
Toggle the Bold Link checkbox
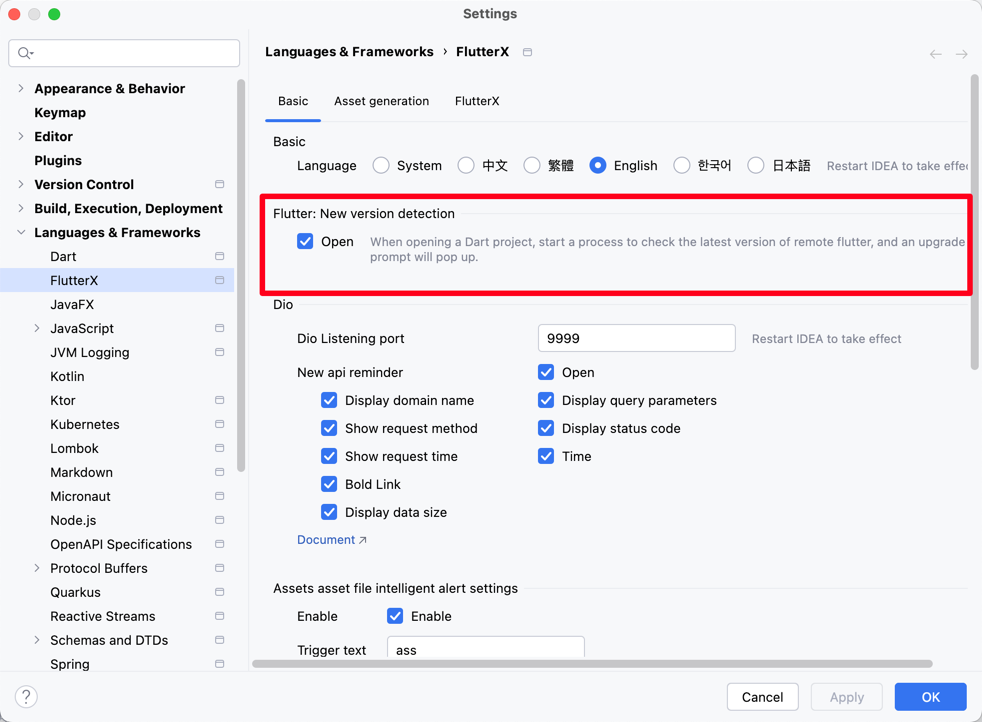(x=329, y=484)
